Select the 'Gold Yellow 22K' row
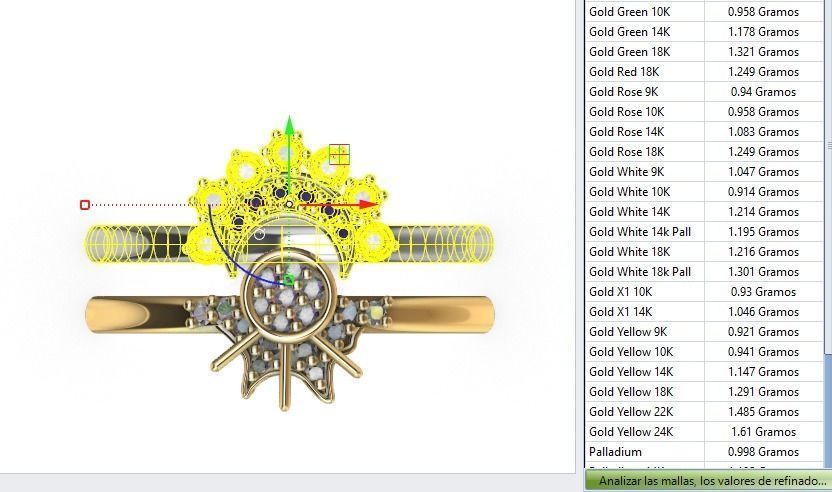 click(704, 412)
